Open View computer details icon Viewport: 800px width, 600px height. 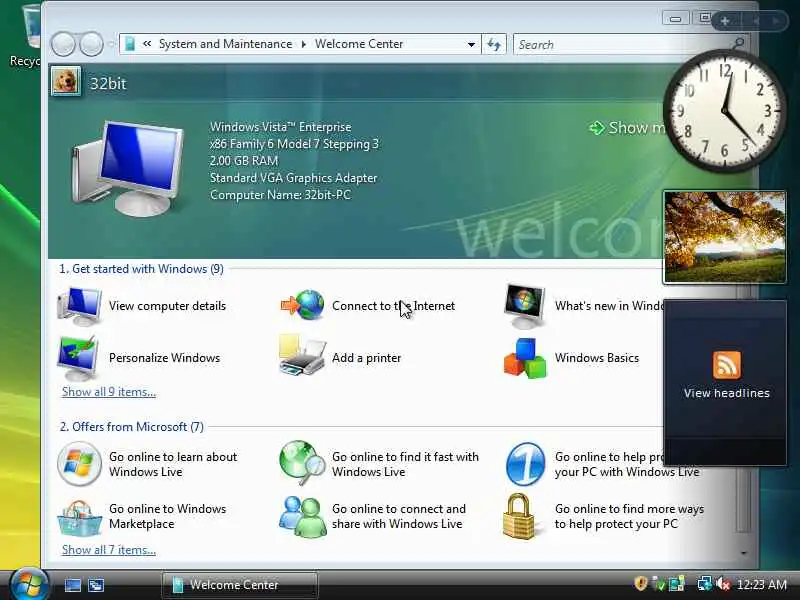tap(80, 306)
